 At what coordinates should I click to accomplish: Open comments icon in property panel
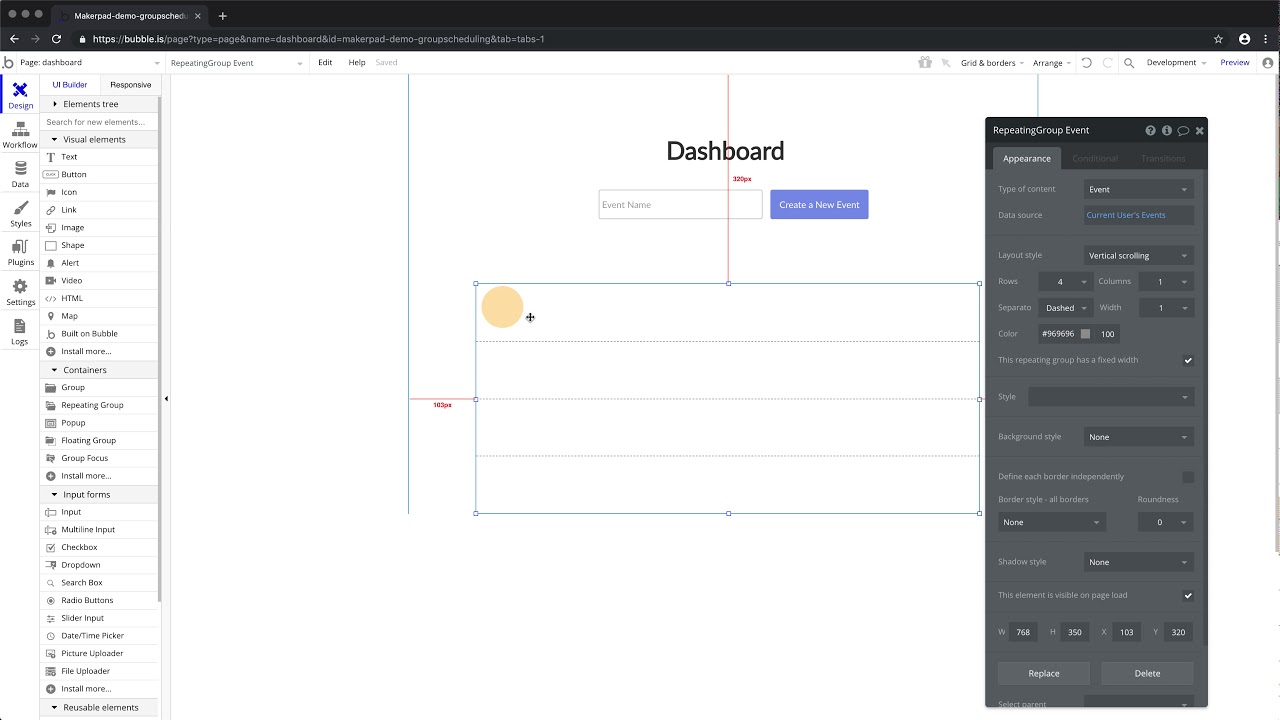[1183, 130]
